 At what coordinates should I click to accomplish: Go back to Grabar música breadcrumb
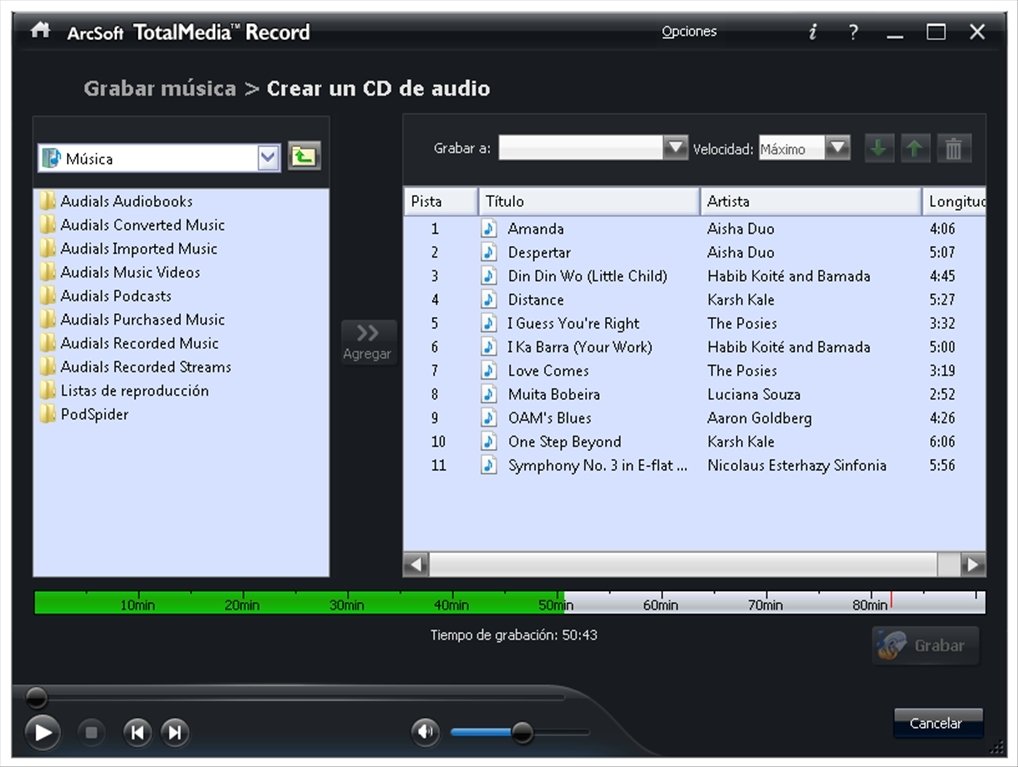[x=160, y=88]
